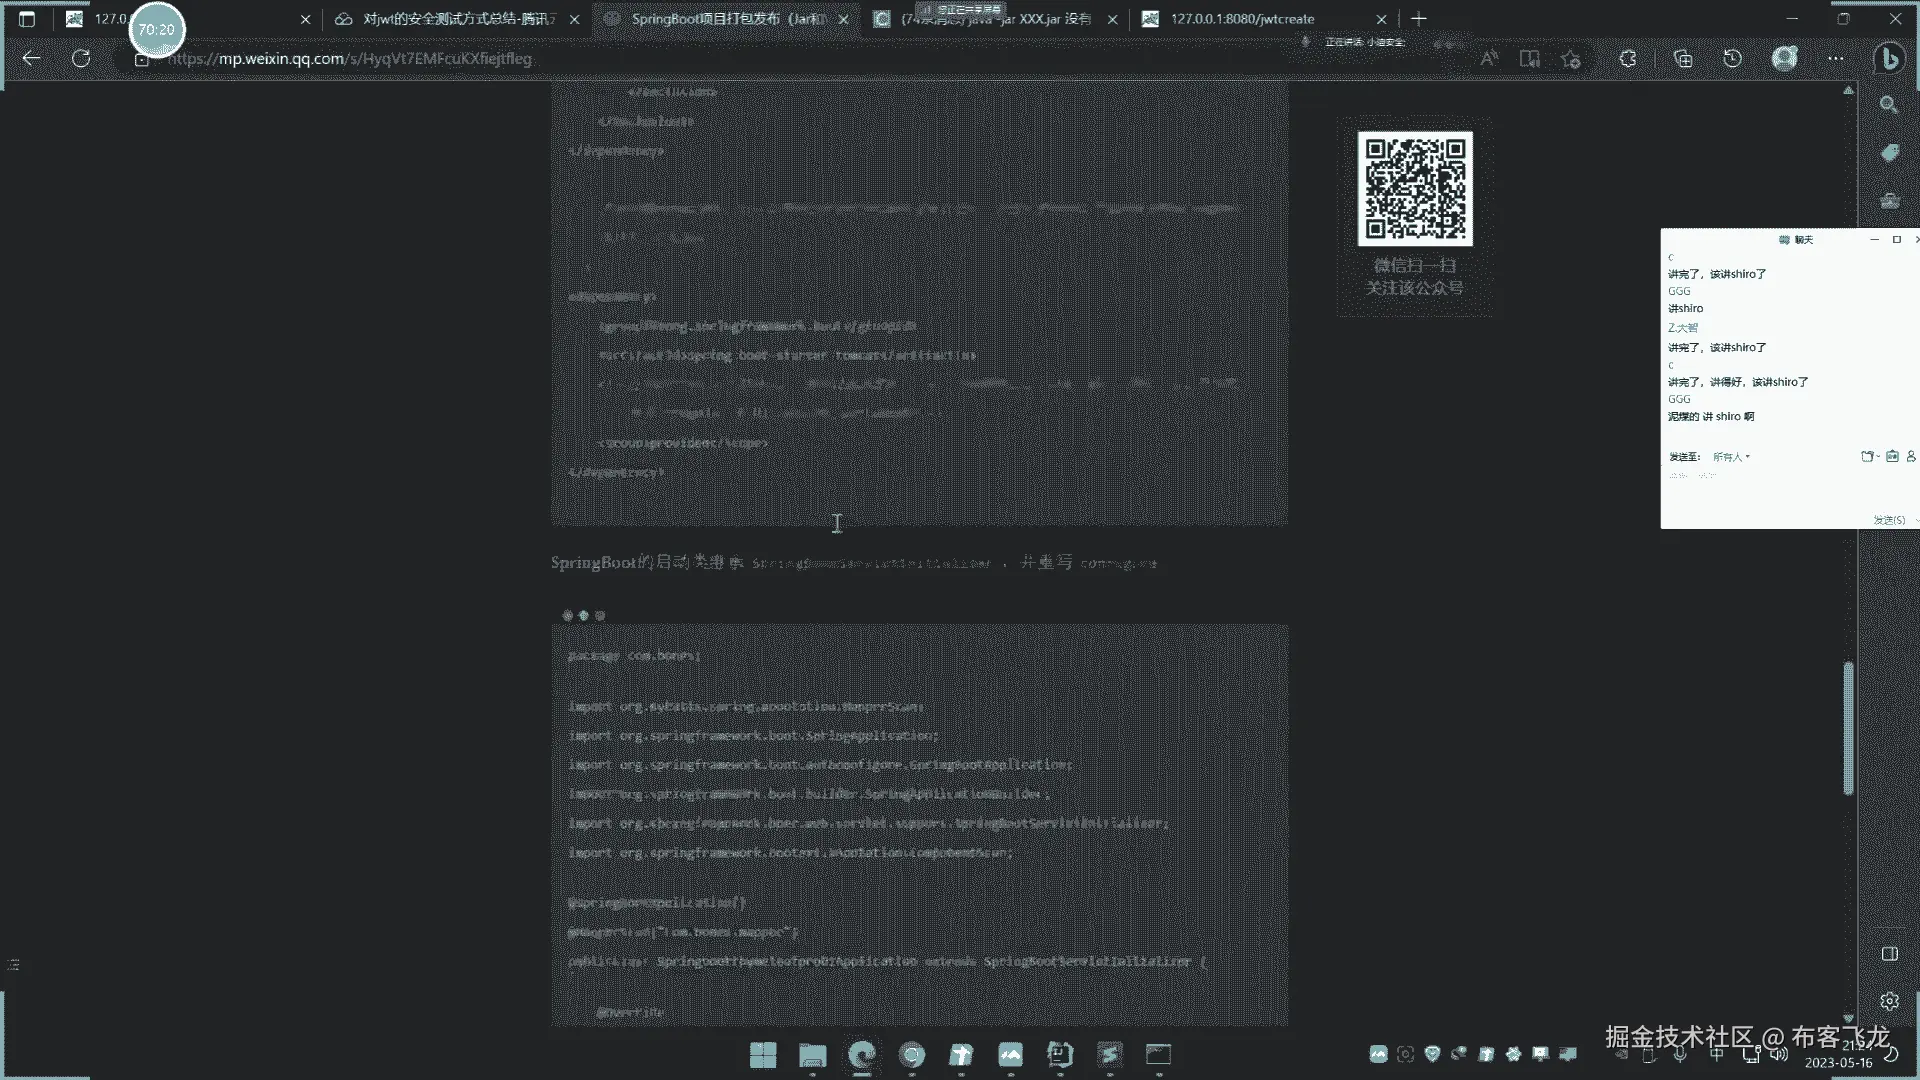This screenshot has width=1920, height=1080.
Task: Open Collections icon in toolbar
Action: [1683, 59]
